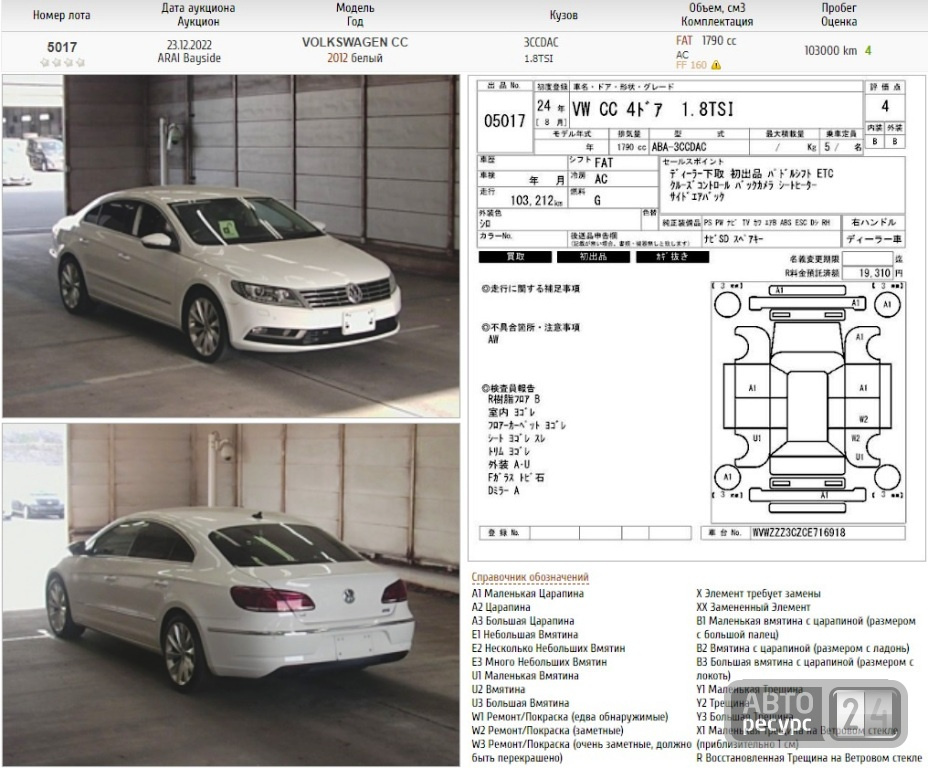This screenshot has height=768, width=928.
Task: Open the rear photo of the white Volkswagen
Action: 231,595
